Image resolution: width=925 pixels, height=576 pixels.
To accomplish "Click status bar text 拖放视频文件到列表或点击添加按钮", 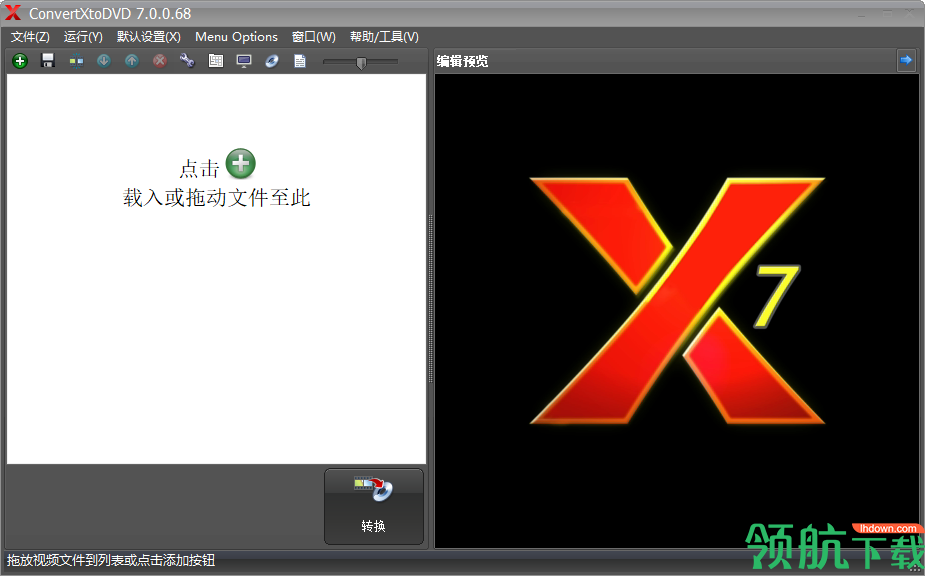I will (x=111, y=560).
